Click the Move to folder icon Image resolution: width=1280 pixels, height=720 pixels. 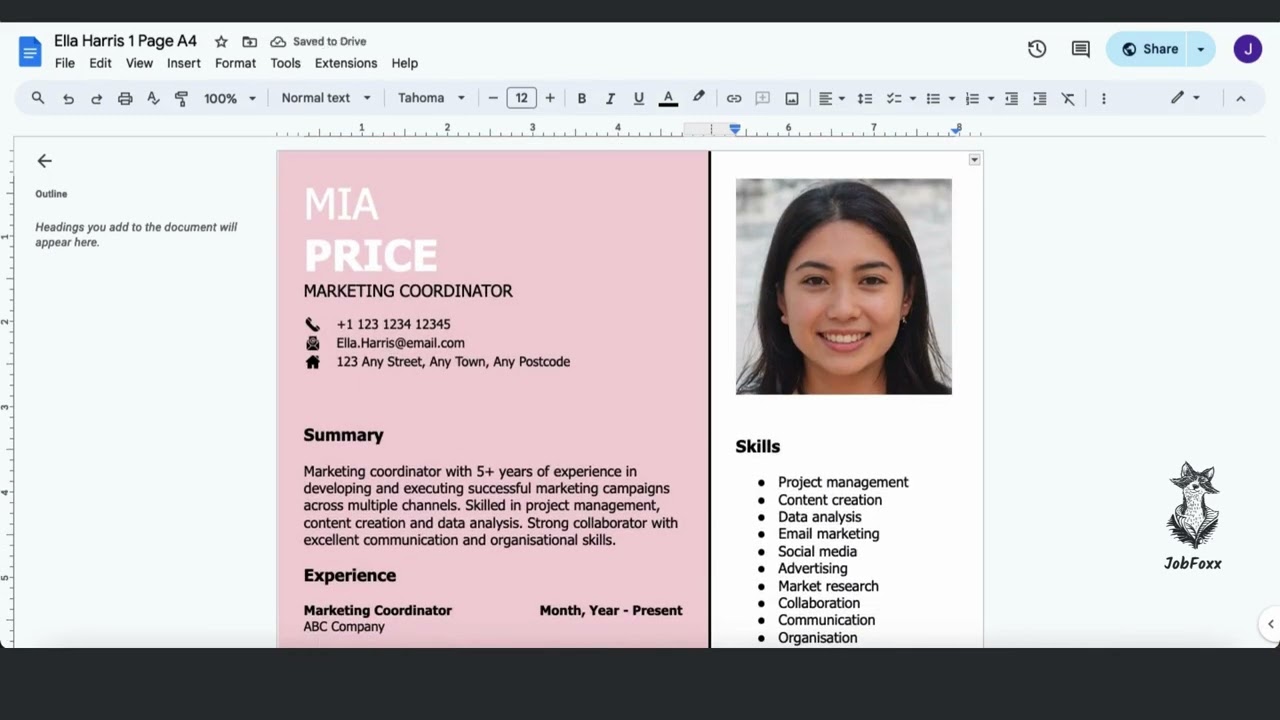pyautogui.click(x=250, y=42)
